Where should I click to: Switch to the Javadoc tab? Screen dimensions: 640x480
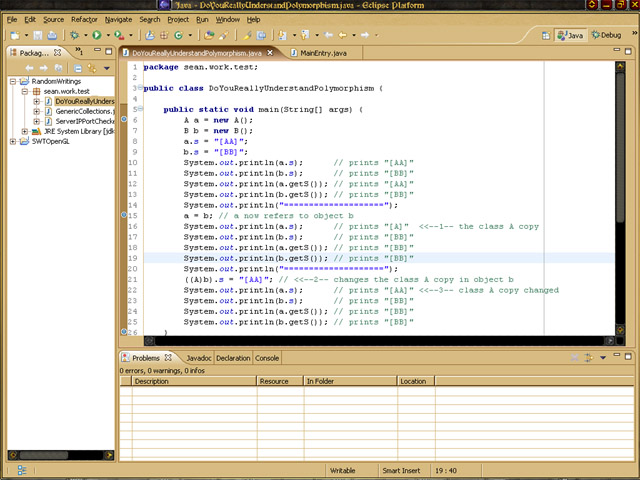pyautogui.click(x=198, y=358)
